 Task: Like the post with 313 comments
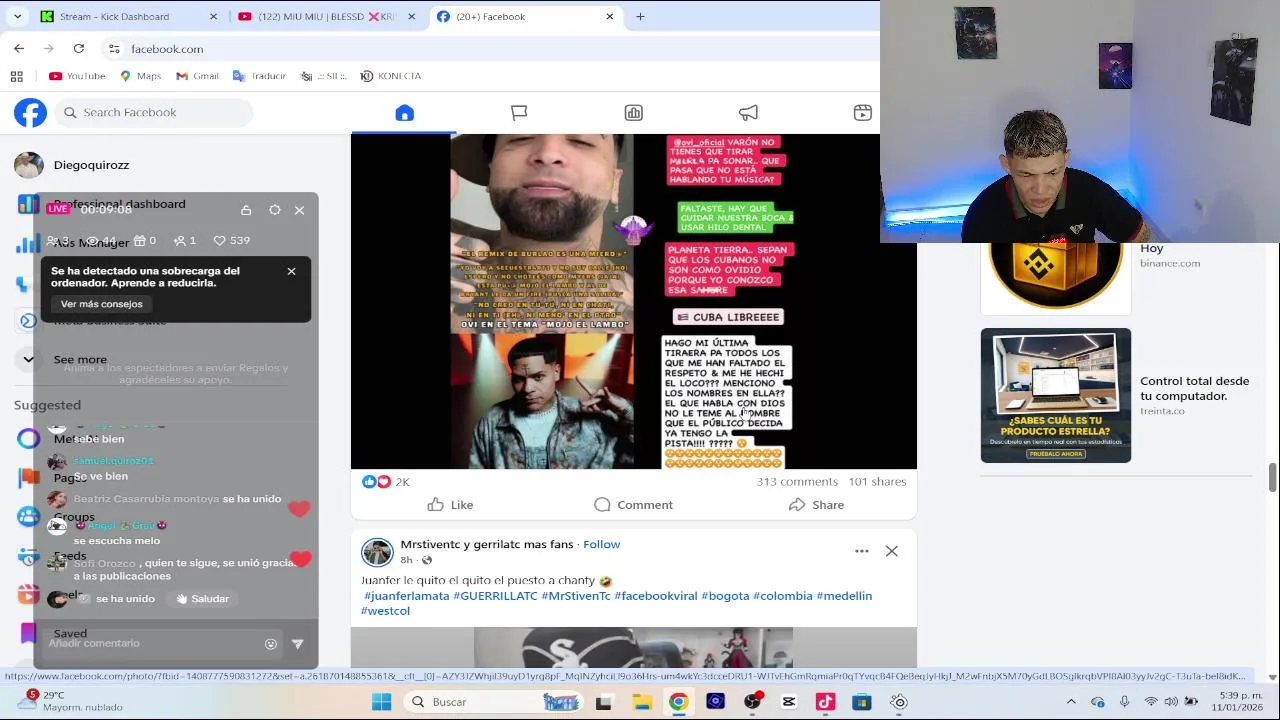click(450, 505)
